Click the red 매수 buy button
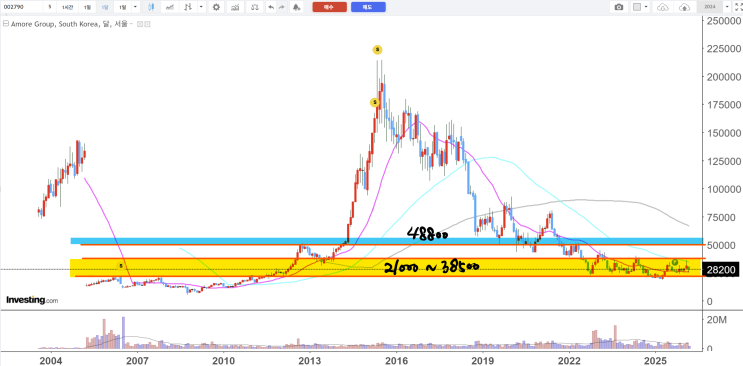The width and height of the screenshot is (743, 366). click(329, 7)
